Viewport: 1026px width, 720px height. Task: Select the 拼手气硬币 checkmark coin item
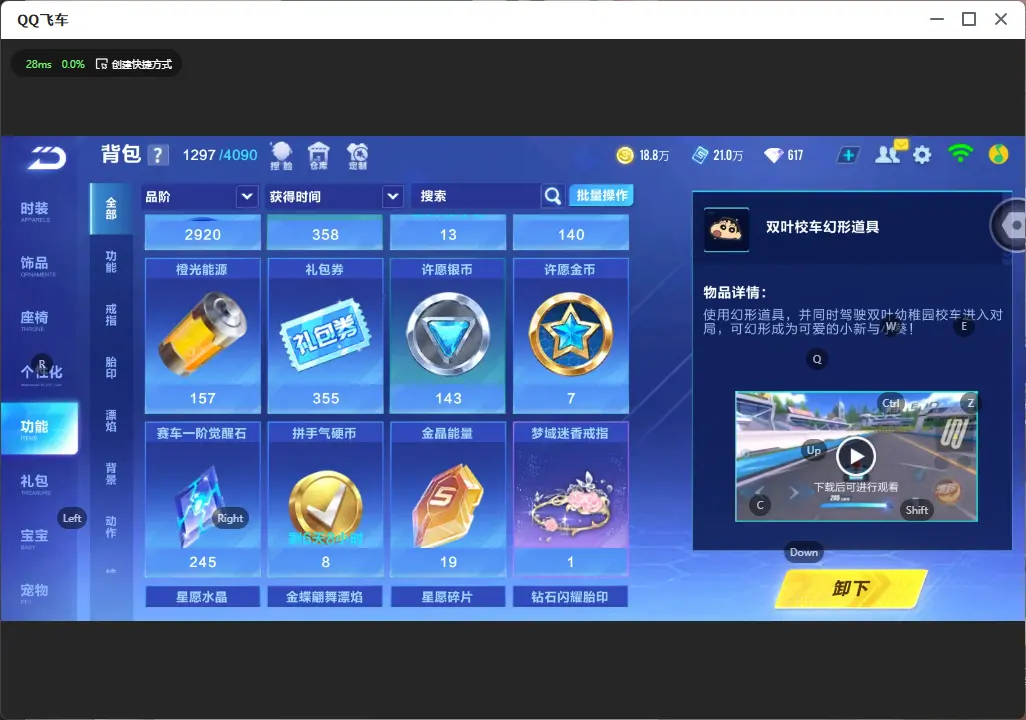[325, 499]
